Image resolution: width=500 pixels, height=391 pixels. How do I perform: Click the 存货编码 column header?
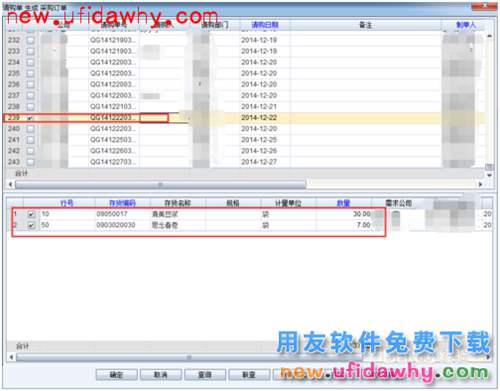coord(122,203)
